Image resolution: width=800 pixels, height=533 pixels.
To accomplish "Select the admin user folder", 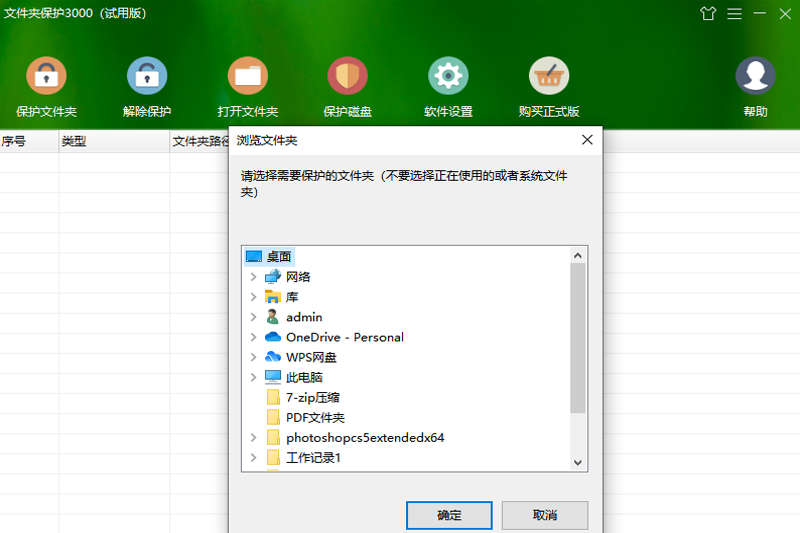I will pyautogui.click(x=304, y=317).
